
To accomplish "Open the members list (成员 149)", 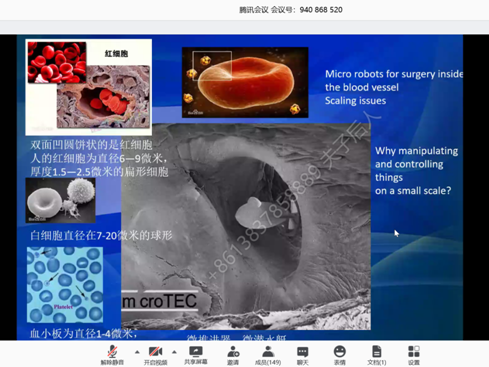I will [268, 355].
